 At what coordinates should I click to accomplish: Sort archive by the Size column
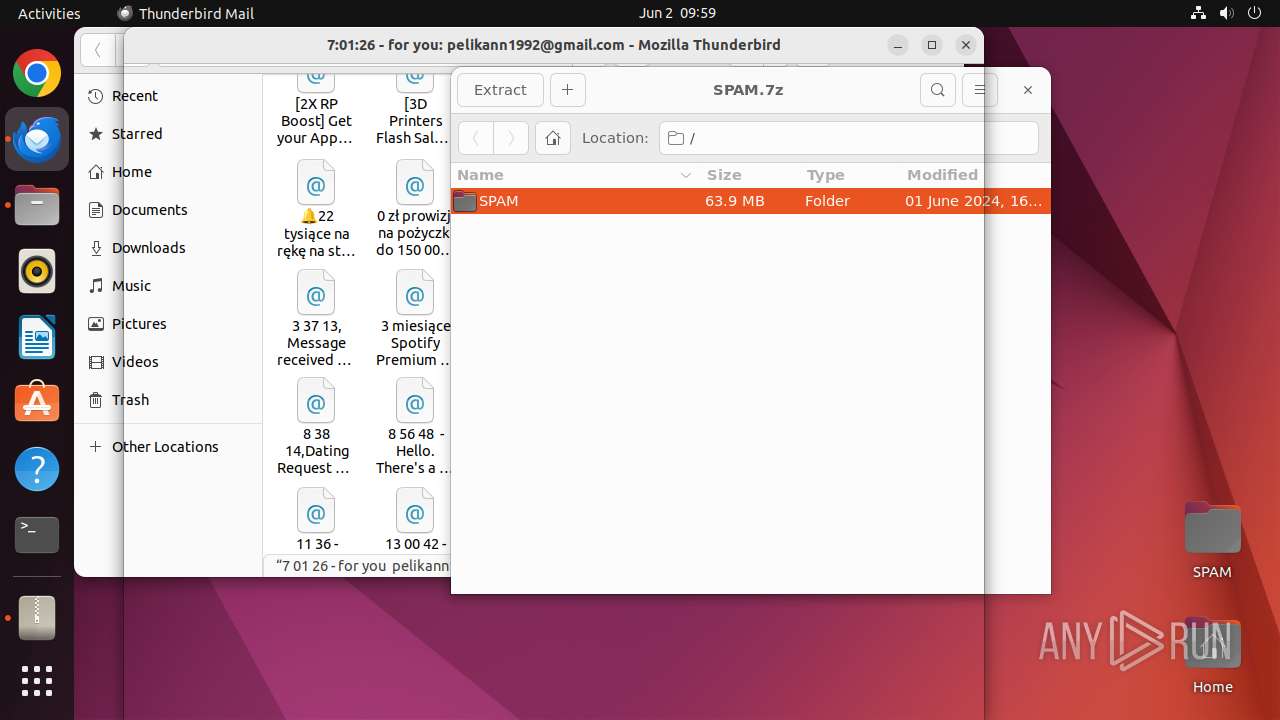coord(749,175)
